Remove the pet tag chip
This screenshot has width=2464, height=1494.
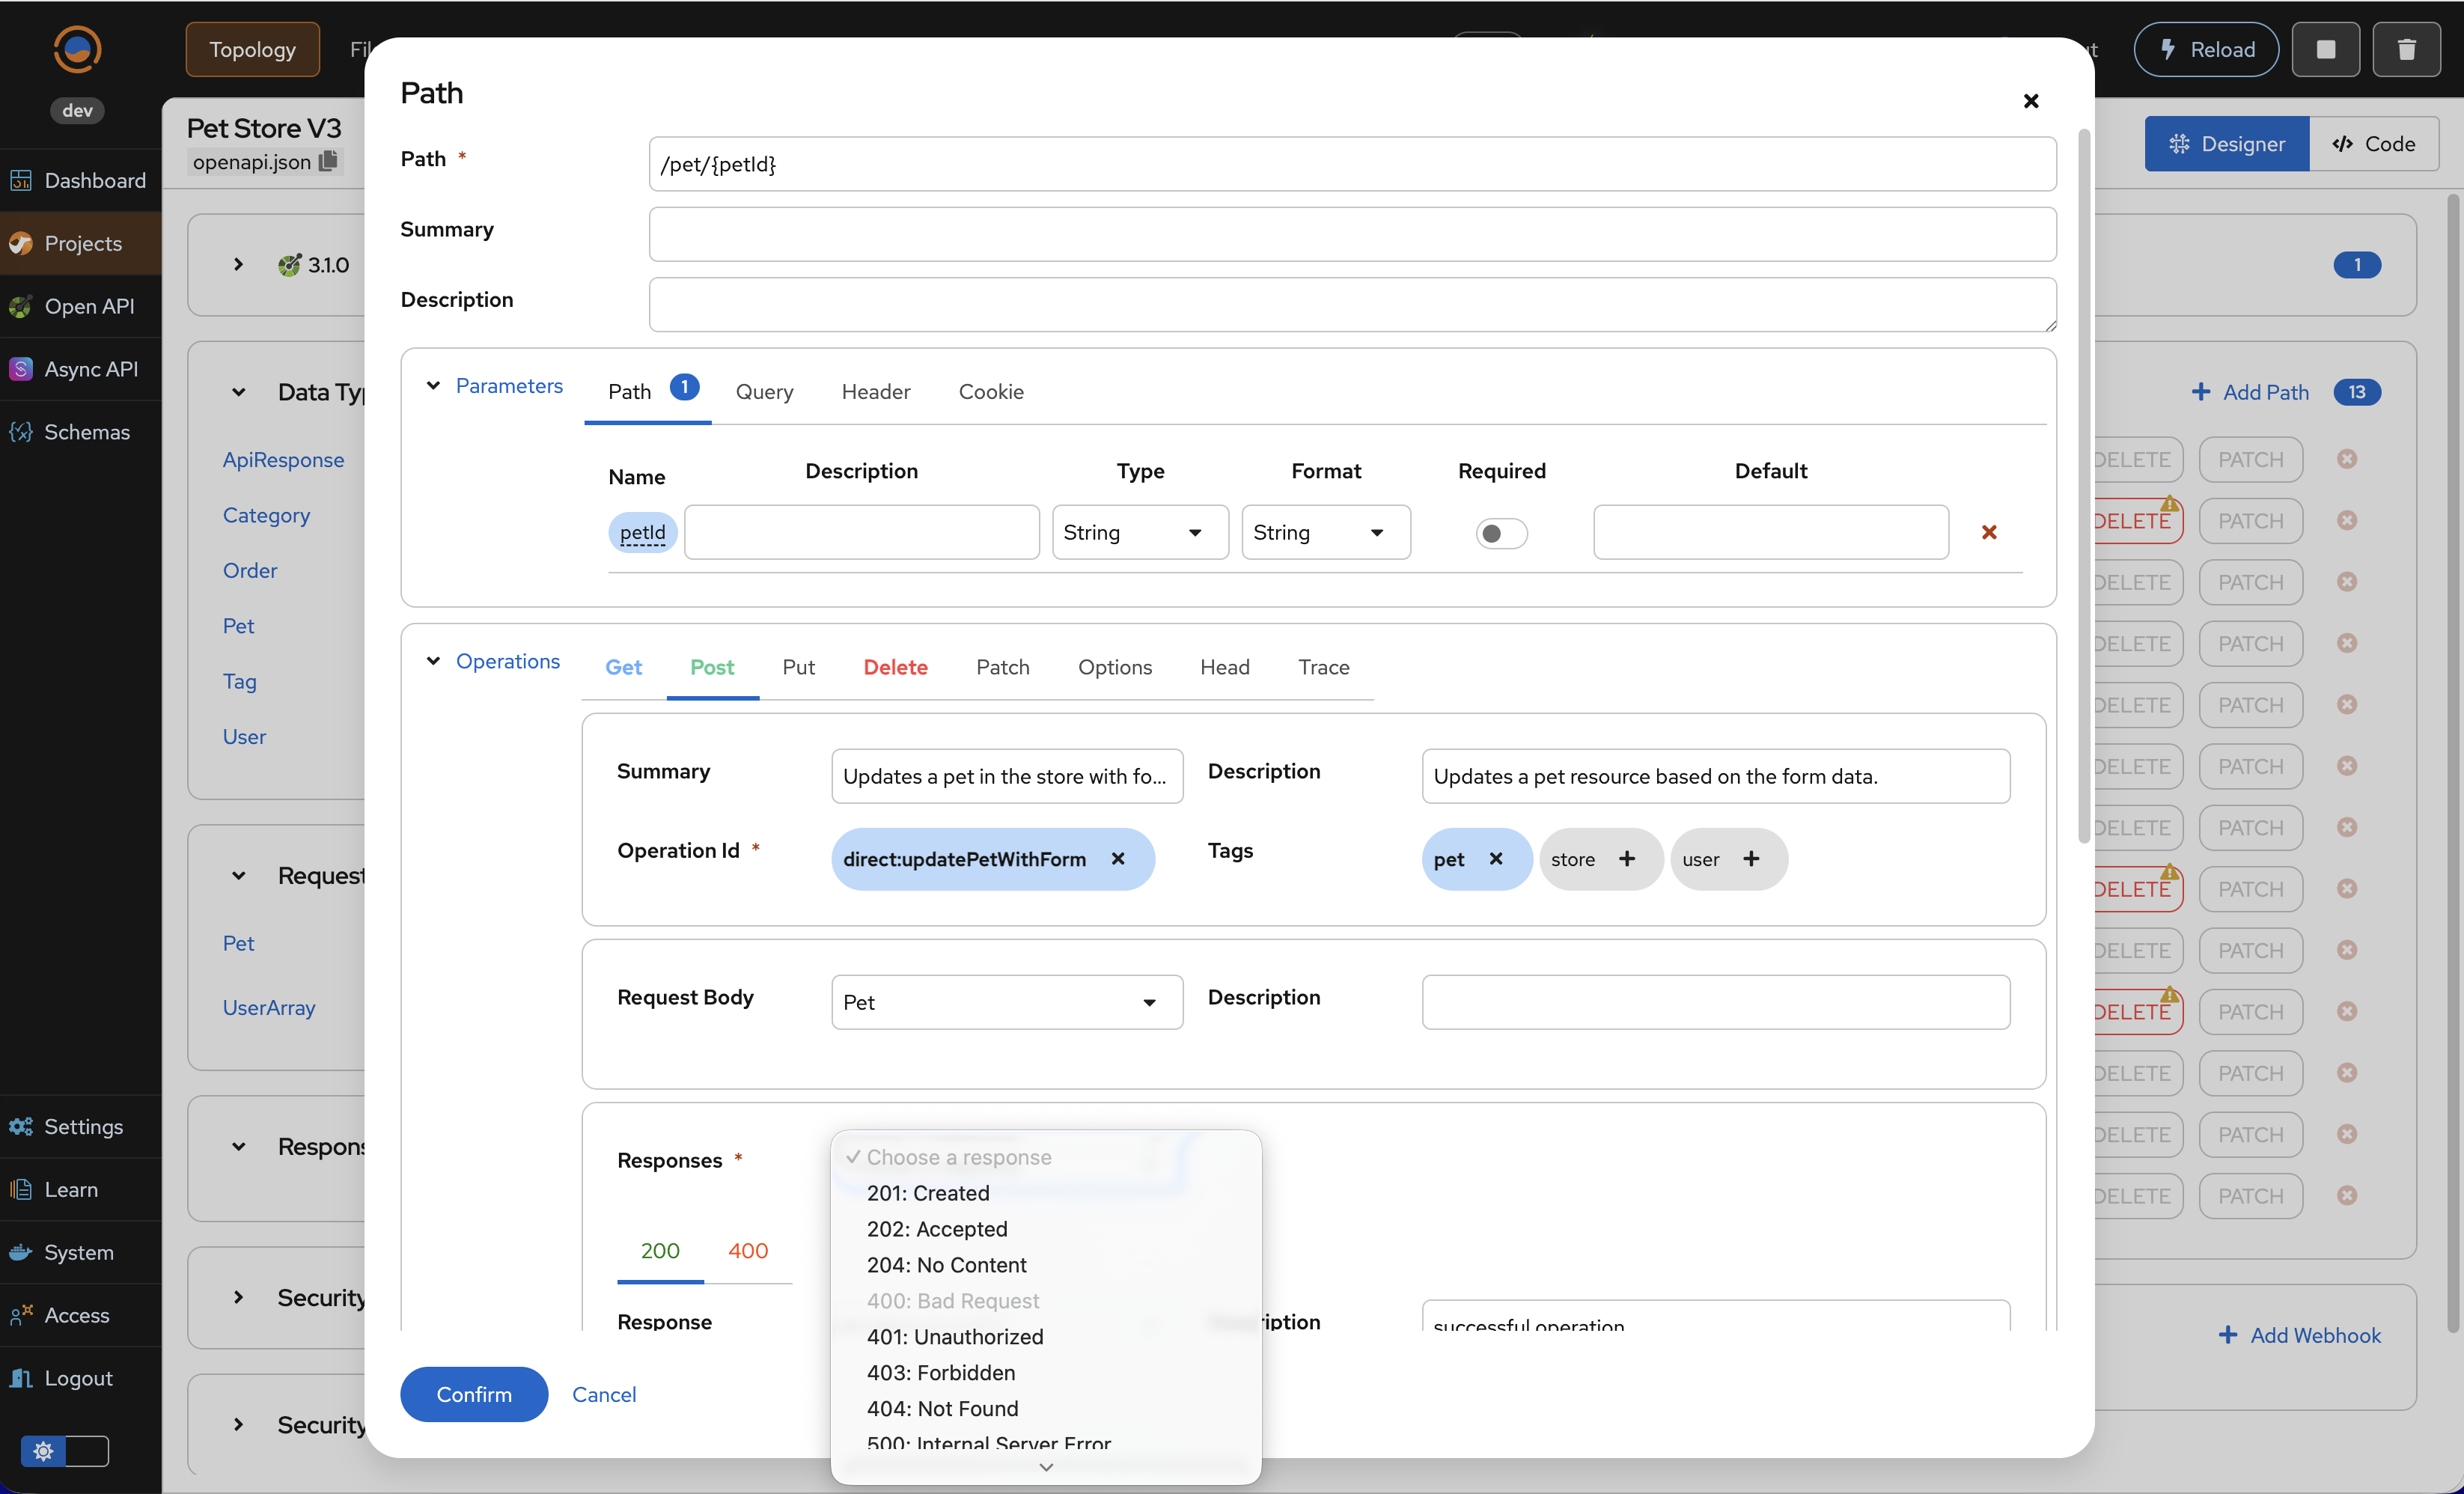pyautogui.click(x=1496, y=859)
